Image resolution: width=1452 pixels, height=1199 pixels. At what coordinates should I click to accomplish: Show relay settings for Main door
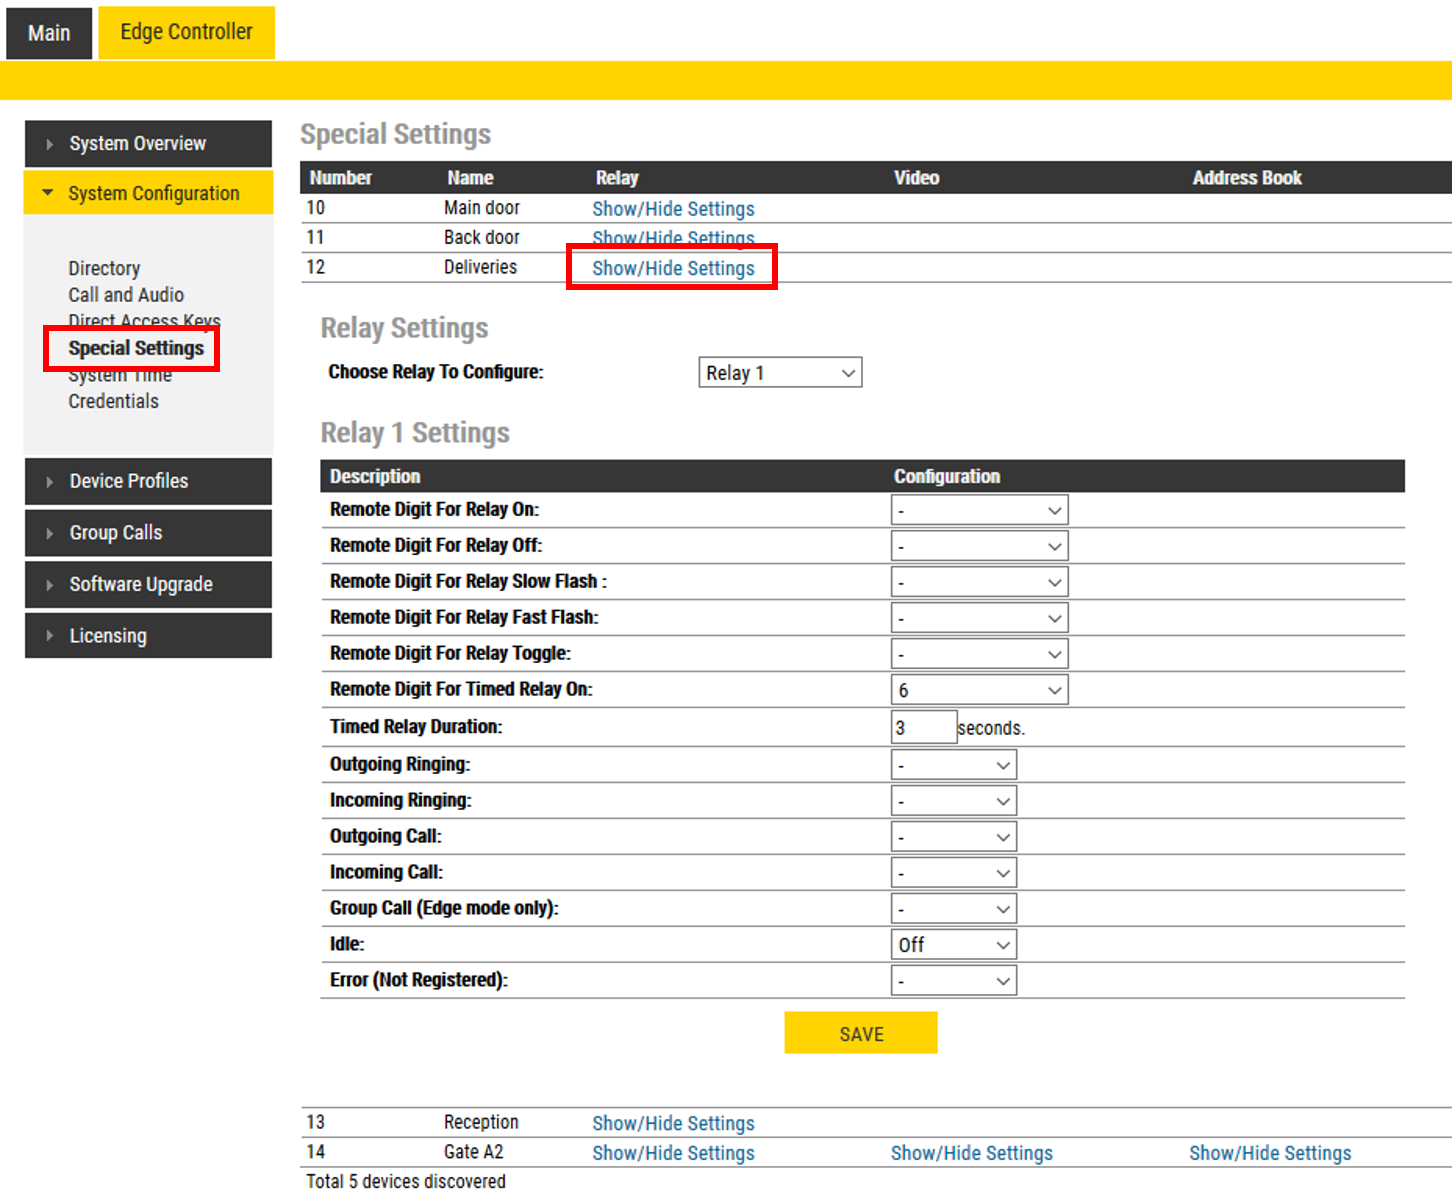(x=673, y=209)
